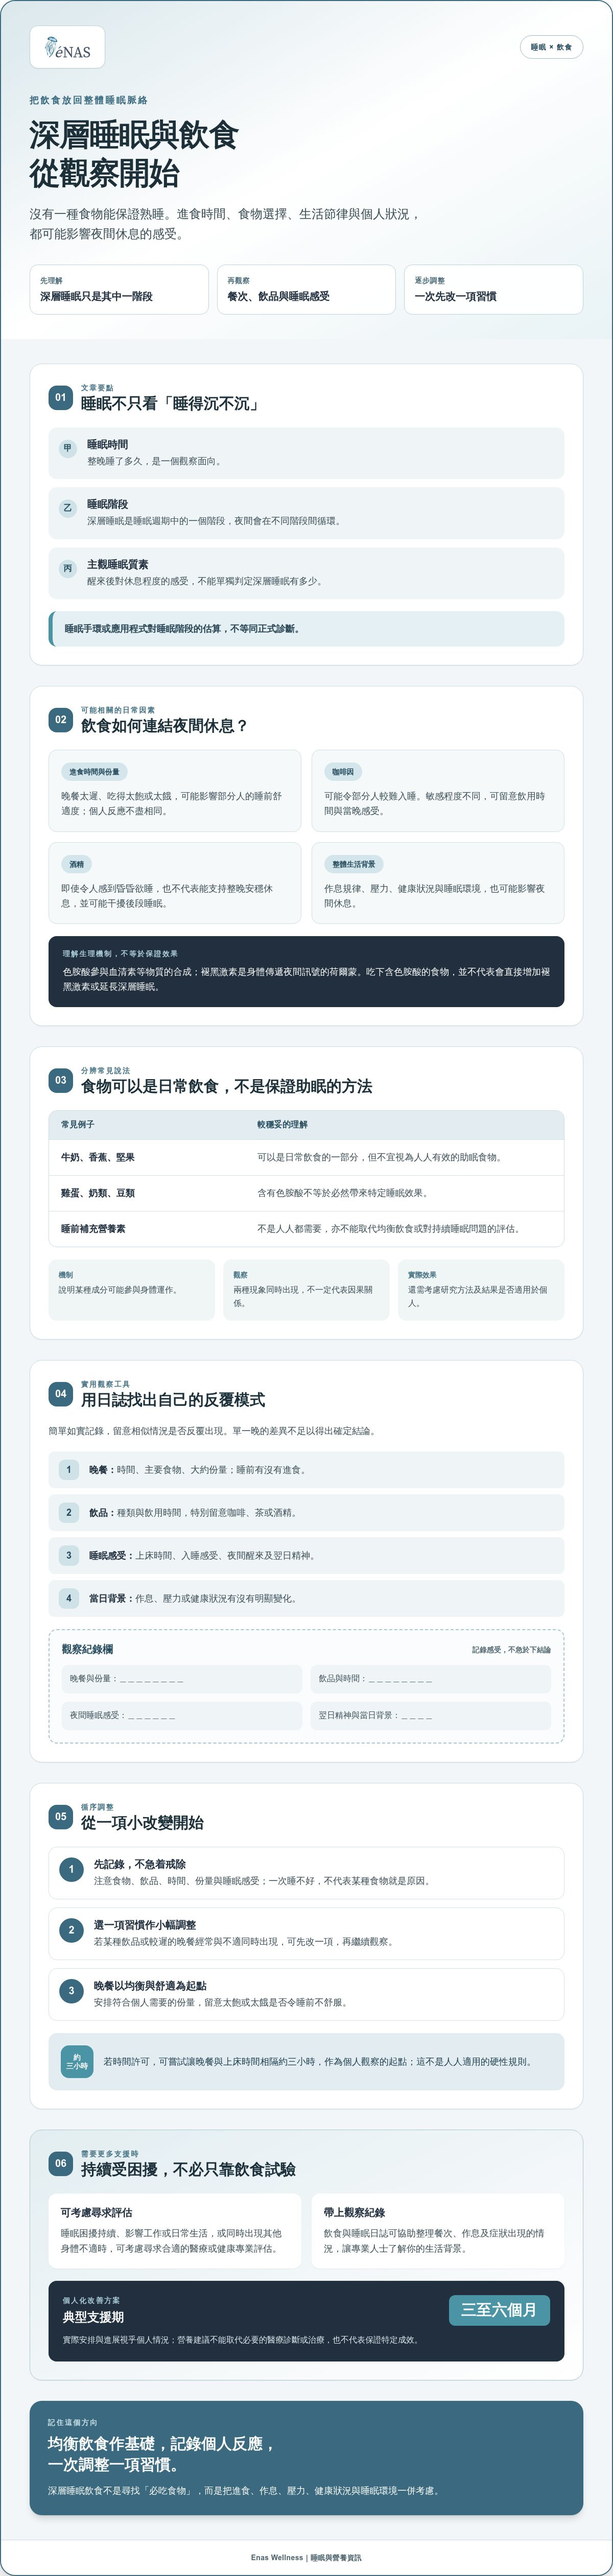Select the 咖啡因 tag
Screen dimensions: 613x2576
click(x=343, y=772)
